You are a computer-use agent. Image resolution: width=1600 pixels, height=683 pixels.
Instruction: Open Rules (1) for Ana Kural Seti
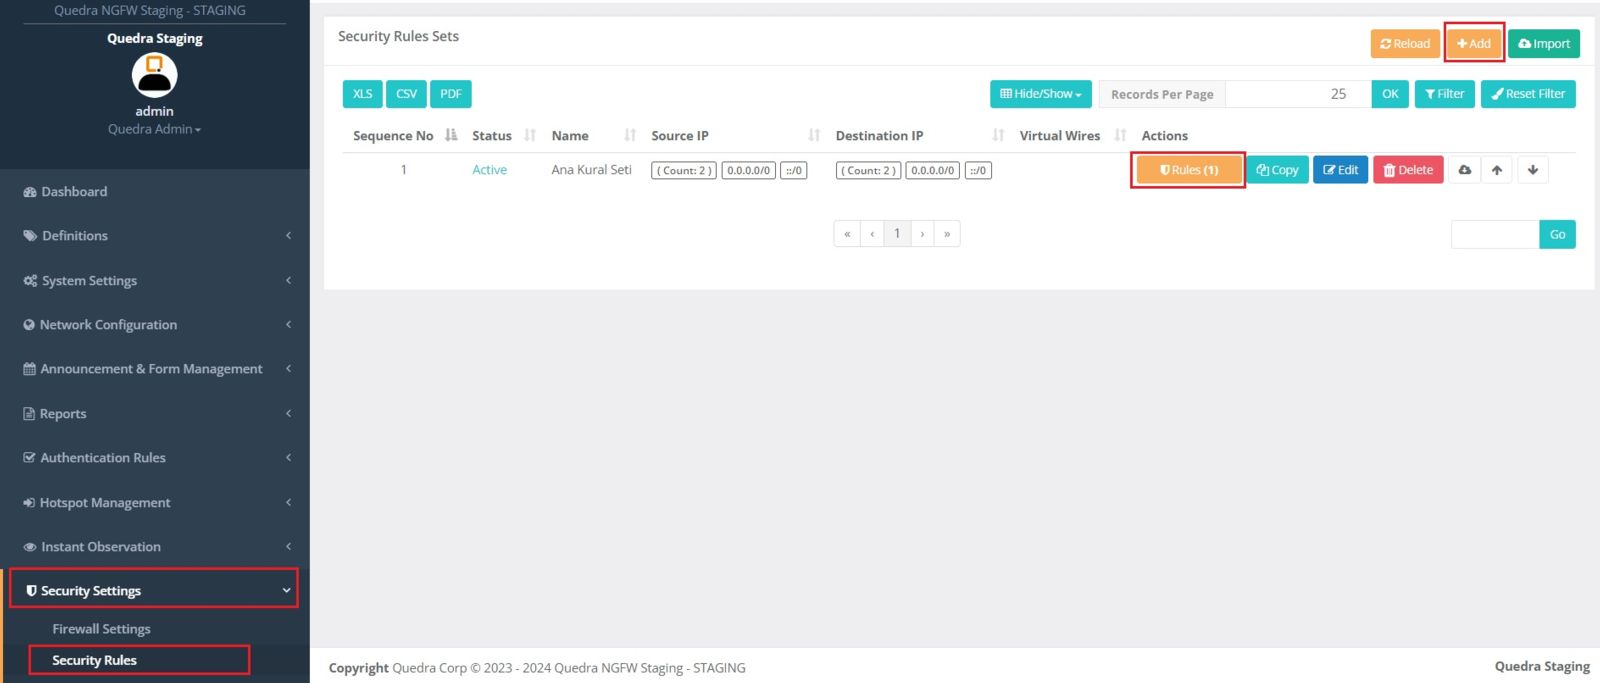(1188, 170)
